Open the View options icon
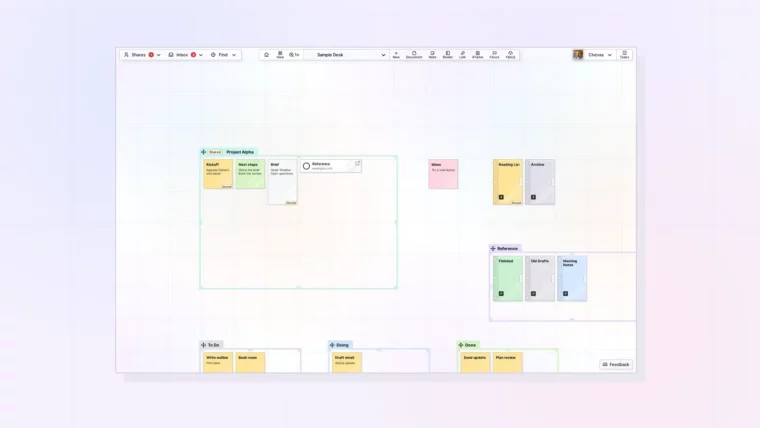The image size is (760, 428). coord(280,55)
